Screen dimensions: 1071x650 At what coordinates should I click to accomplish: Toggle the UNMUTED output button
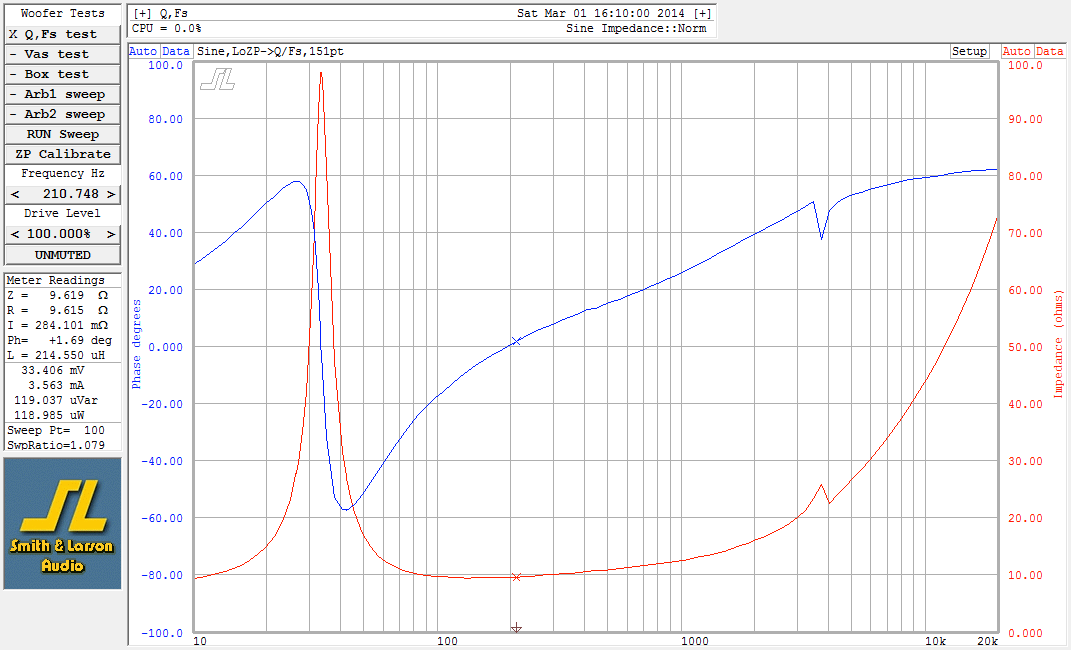(x=62, y=255)
